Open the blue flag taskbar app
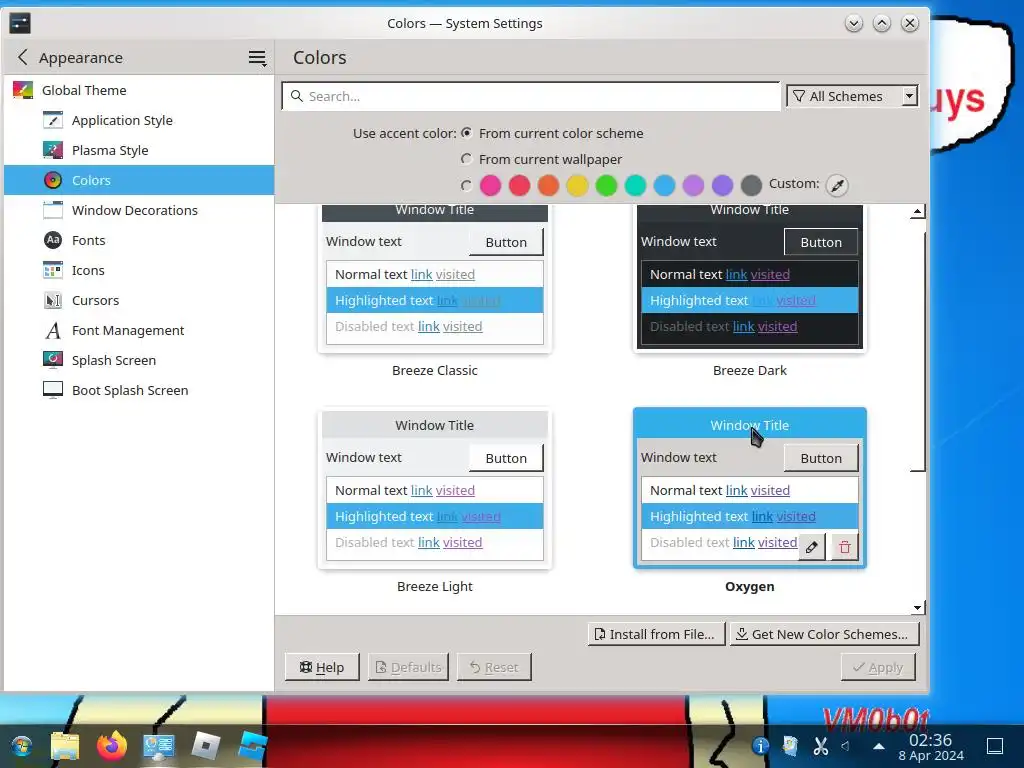1024x768 pixels. coord(253,746)
